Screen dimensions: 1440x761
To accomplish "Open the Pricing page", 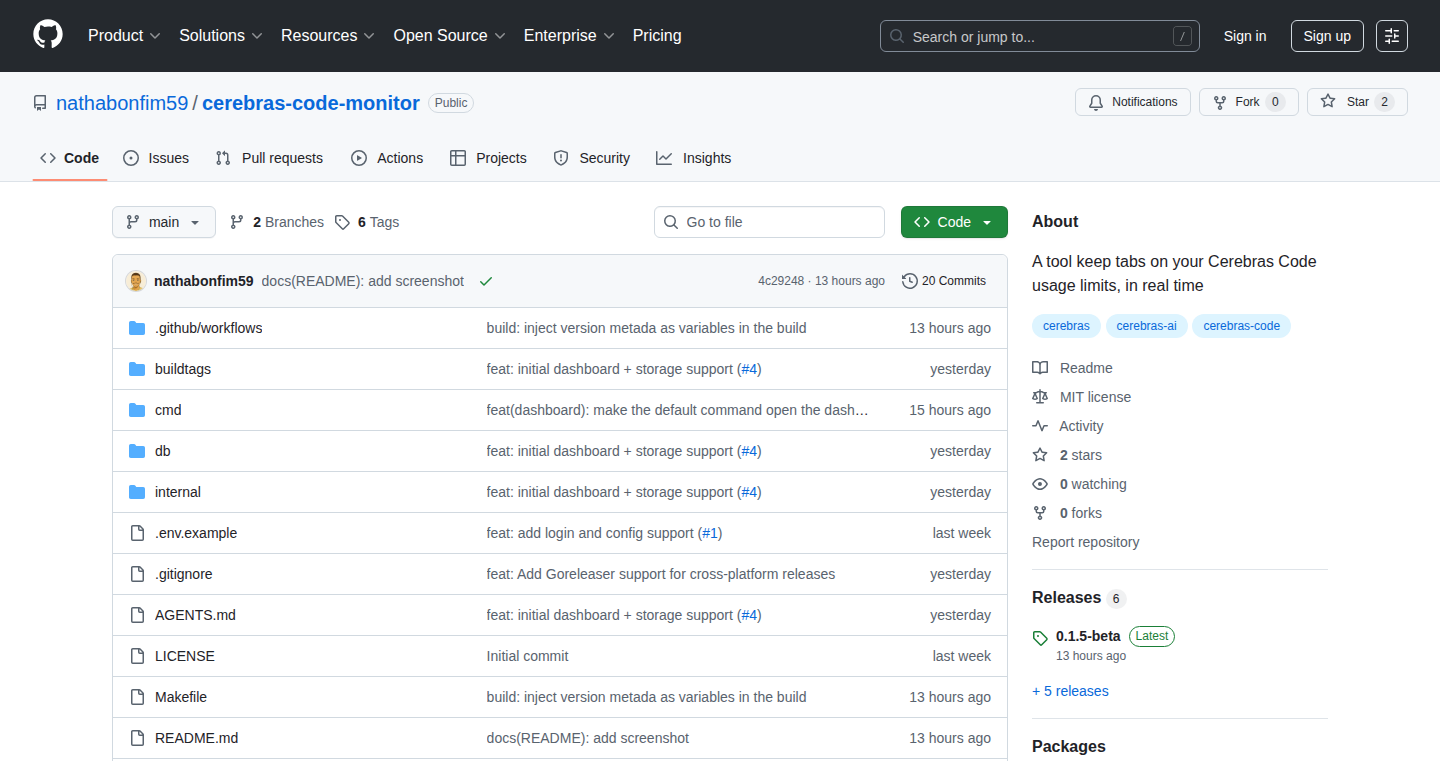I will 657,36.
